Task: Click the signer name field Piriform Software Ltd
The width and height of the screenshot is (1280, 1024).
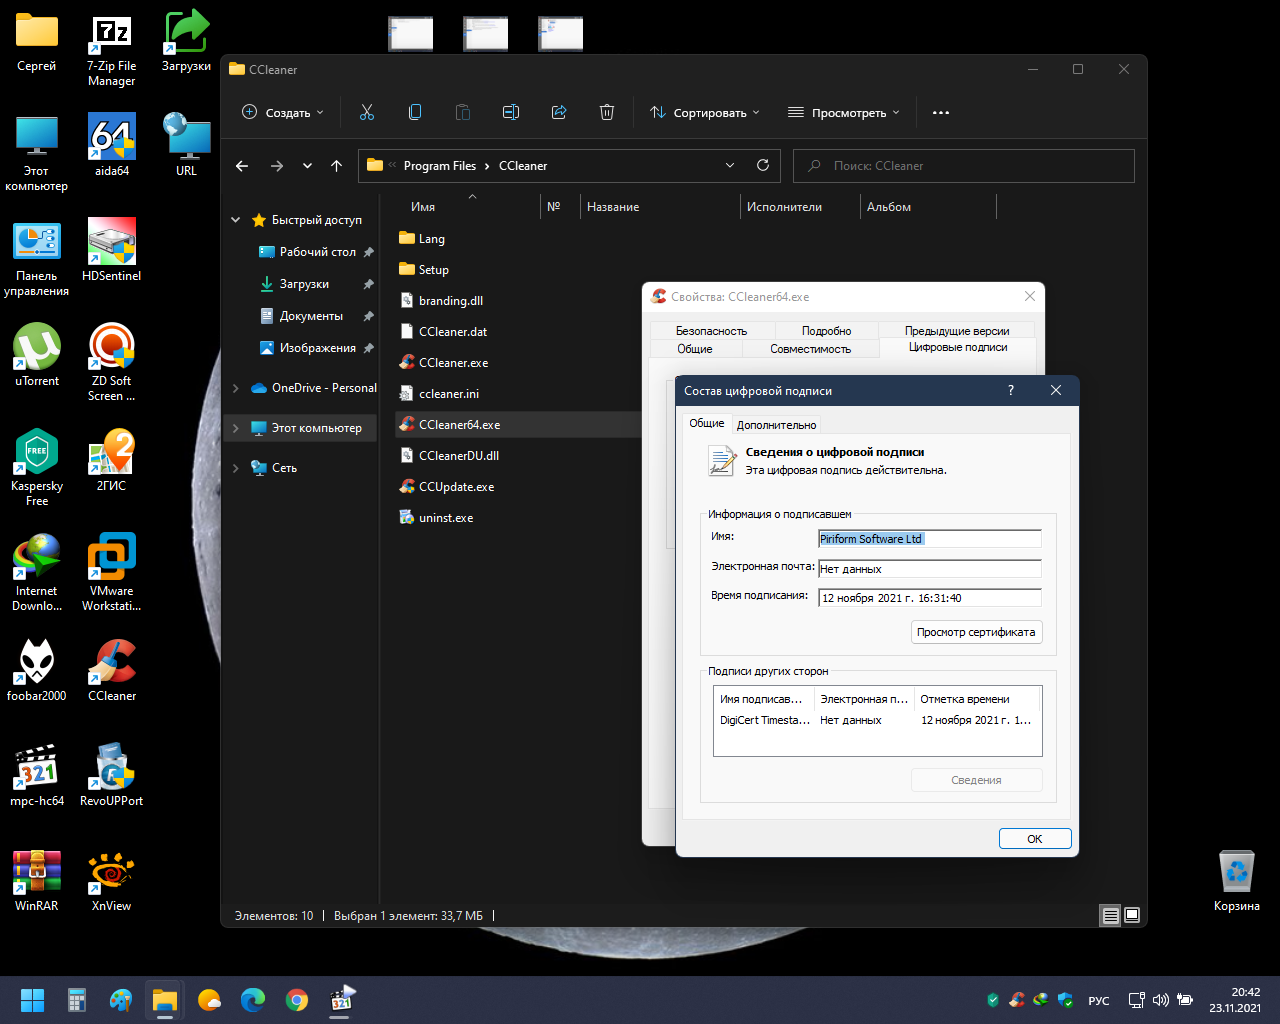Action: [929, 539]
